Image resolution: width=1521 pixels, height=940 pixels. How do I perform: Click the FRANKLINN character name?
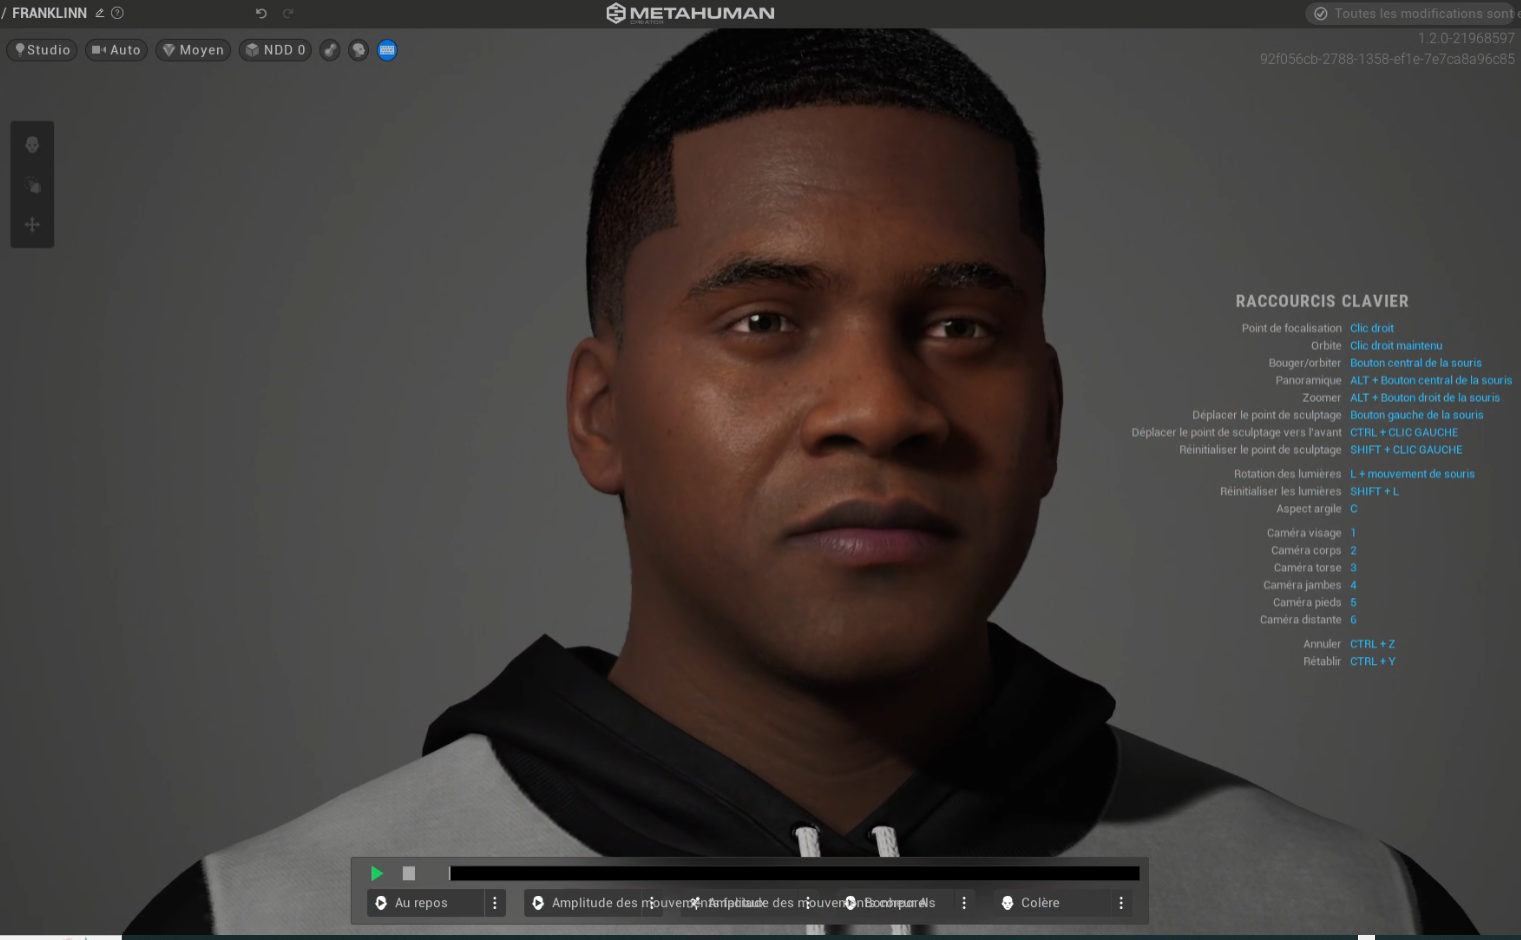(x=49, y=13)
